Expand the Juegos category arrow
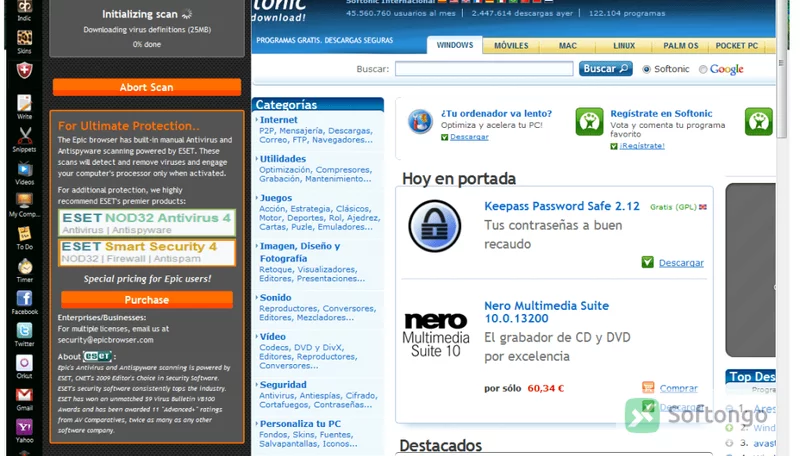 point(257,197)
